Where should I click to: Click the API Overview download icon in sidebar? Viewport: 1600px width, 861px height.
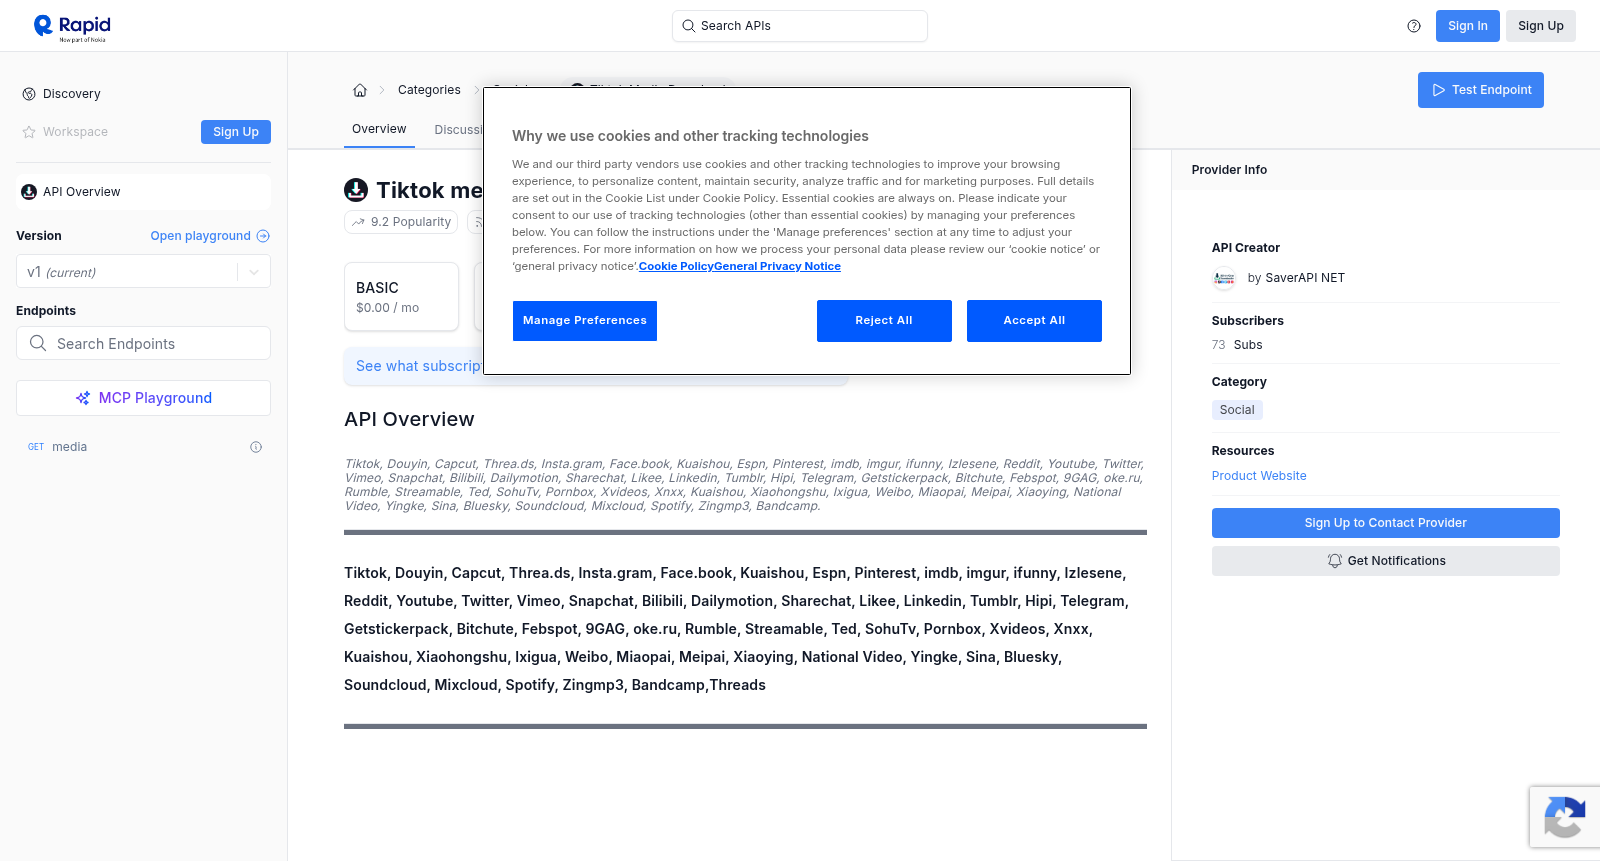click(x=29, y=192)
